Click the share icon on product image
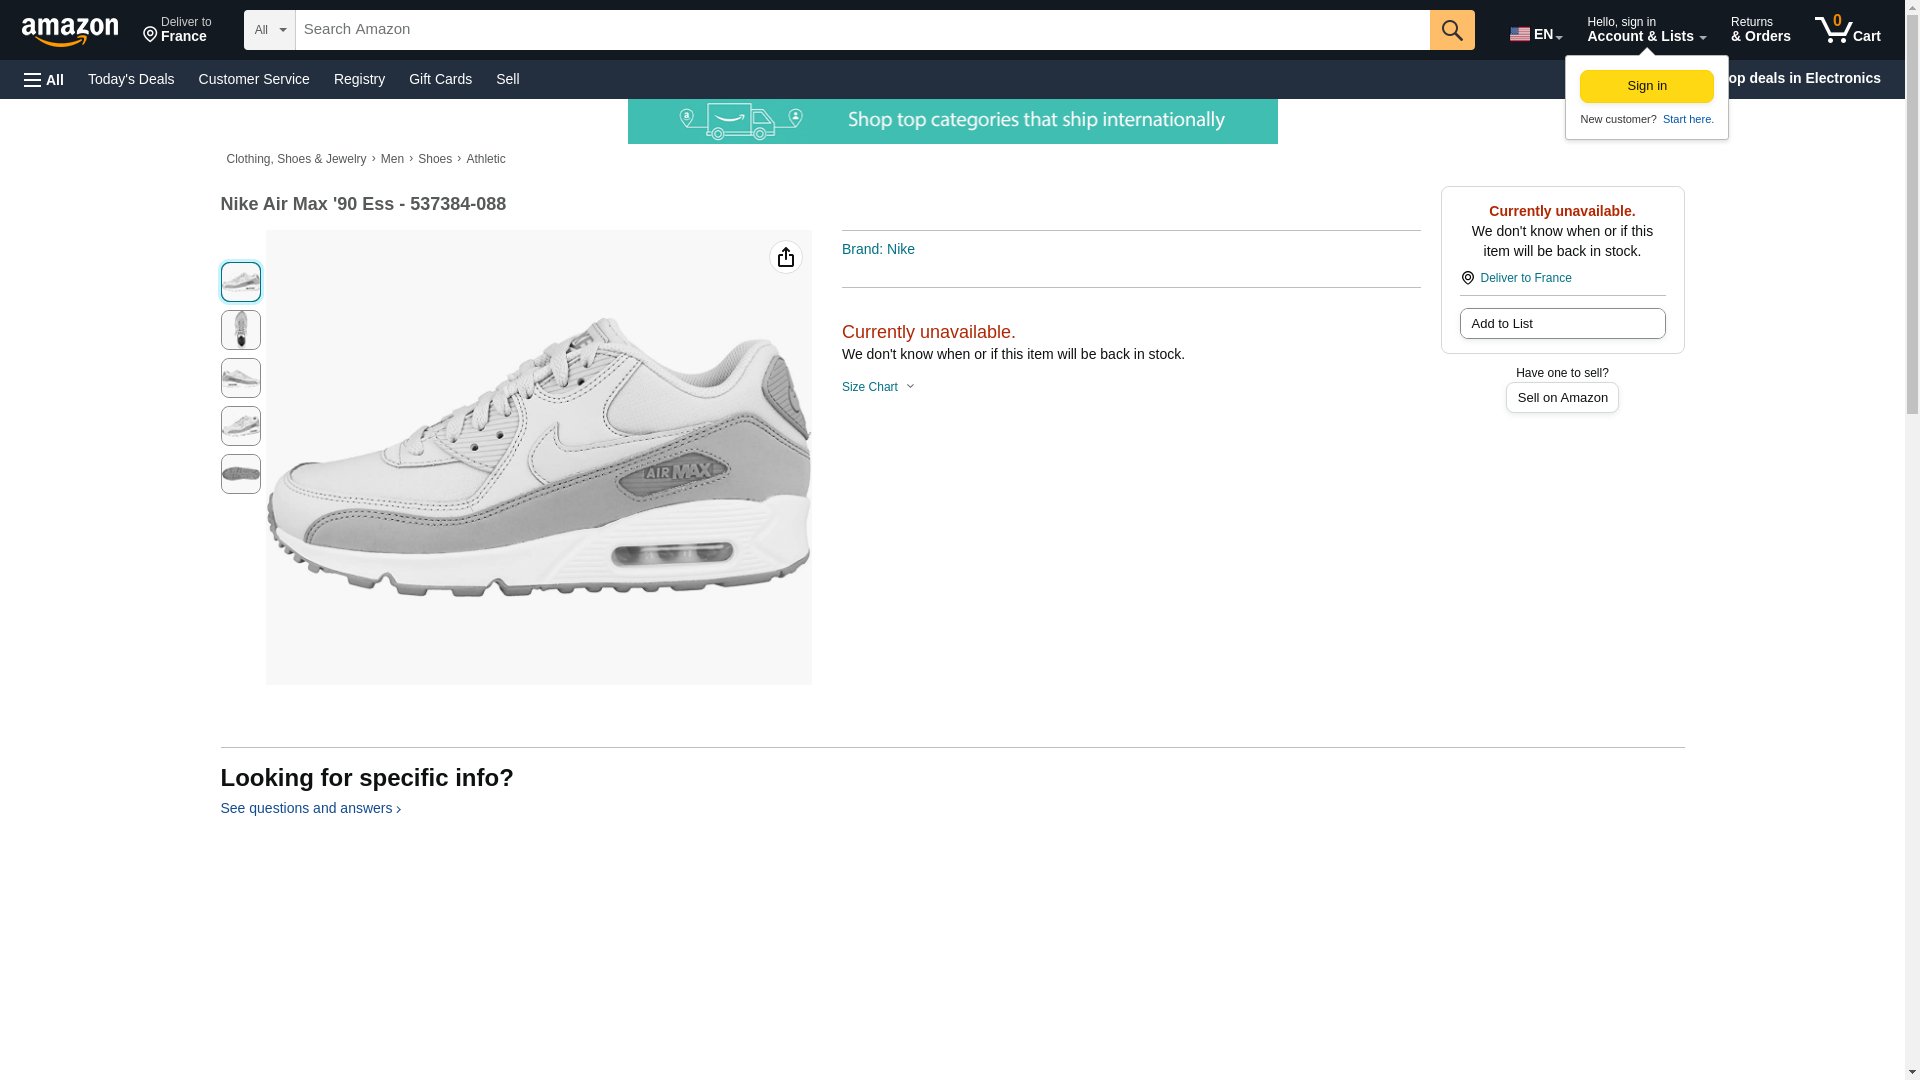Screen dimensions: 1920x1080 tap(785, 258)
